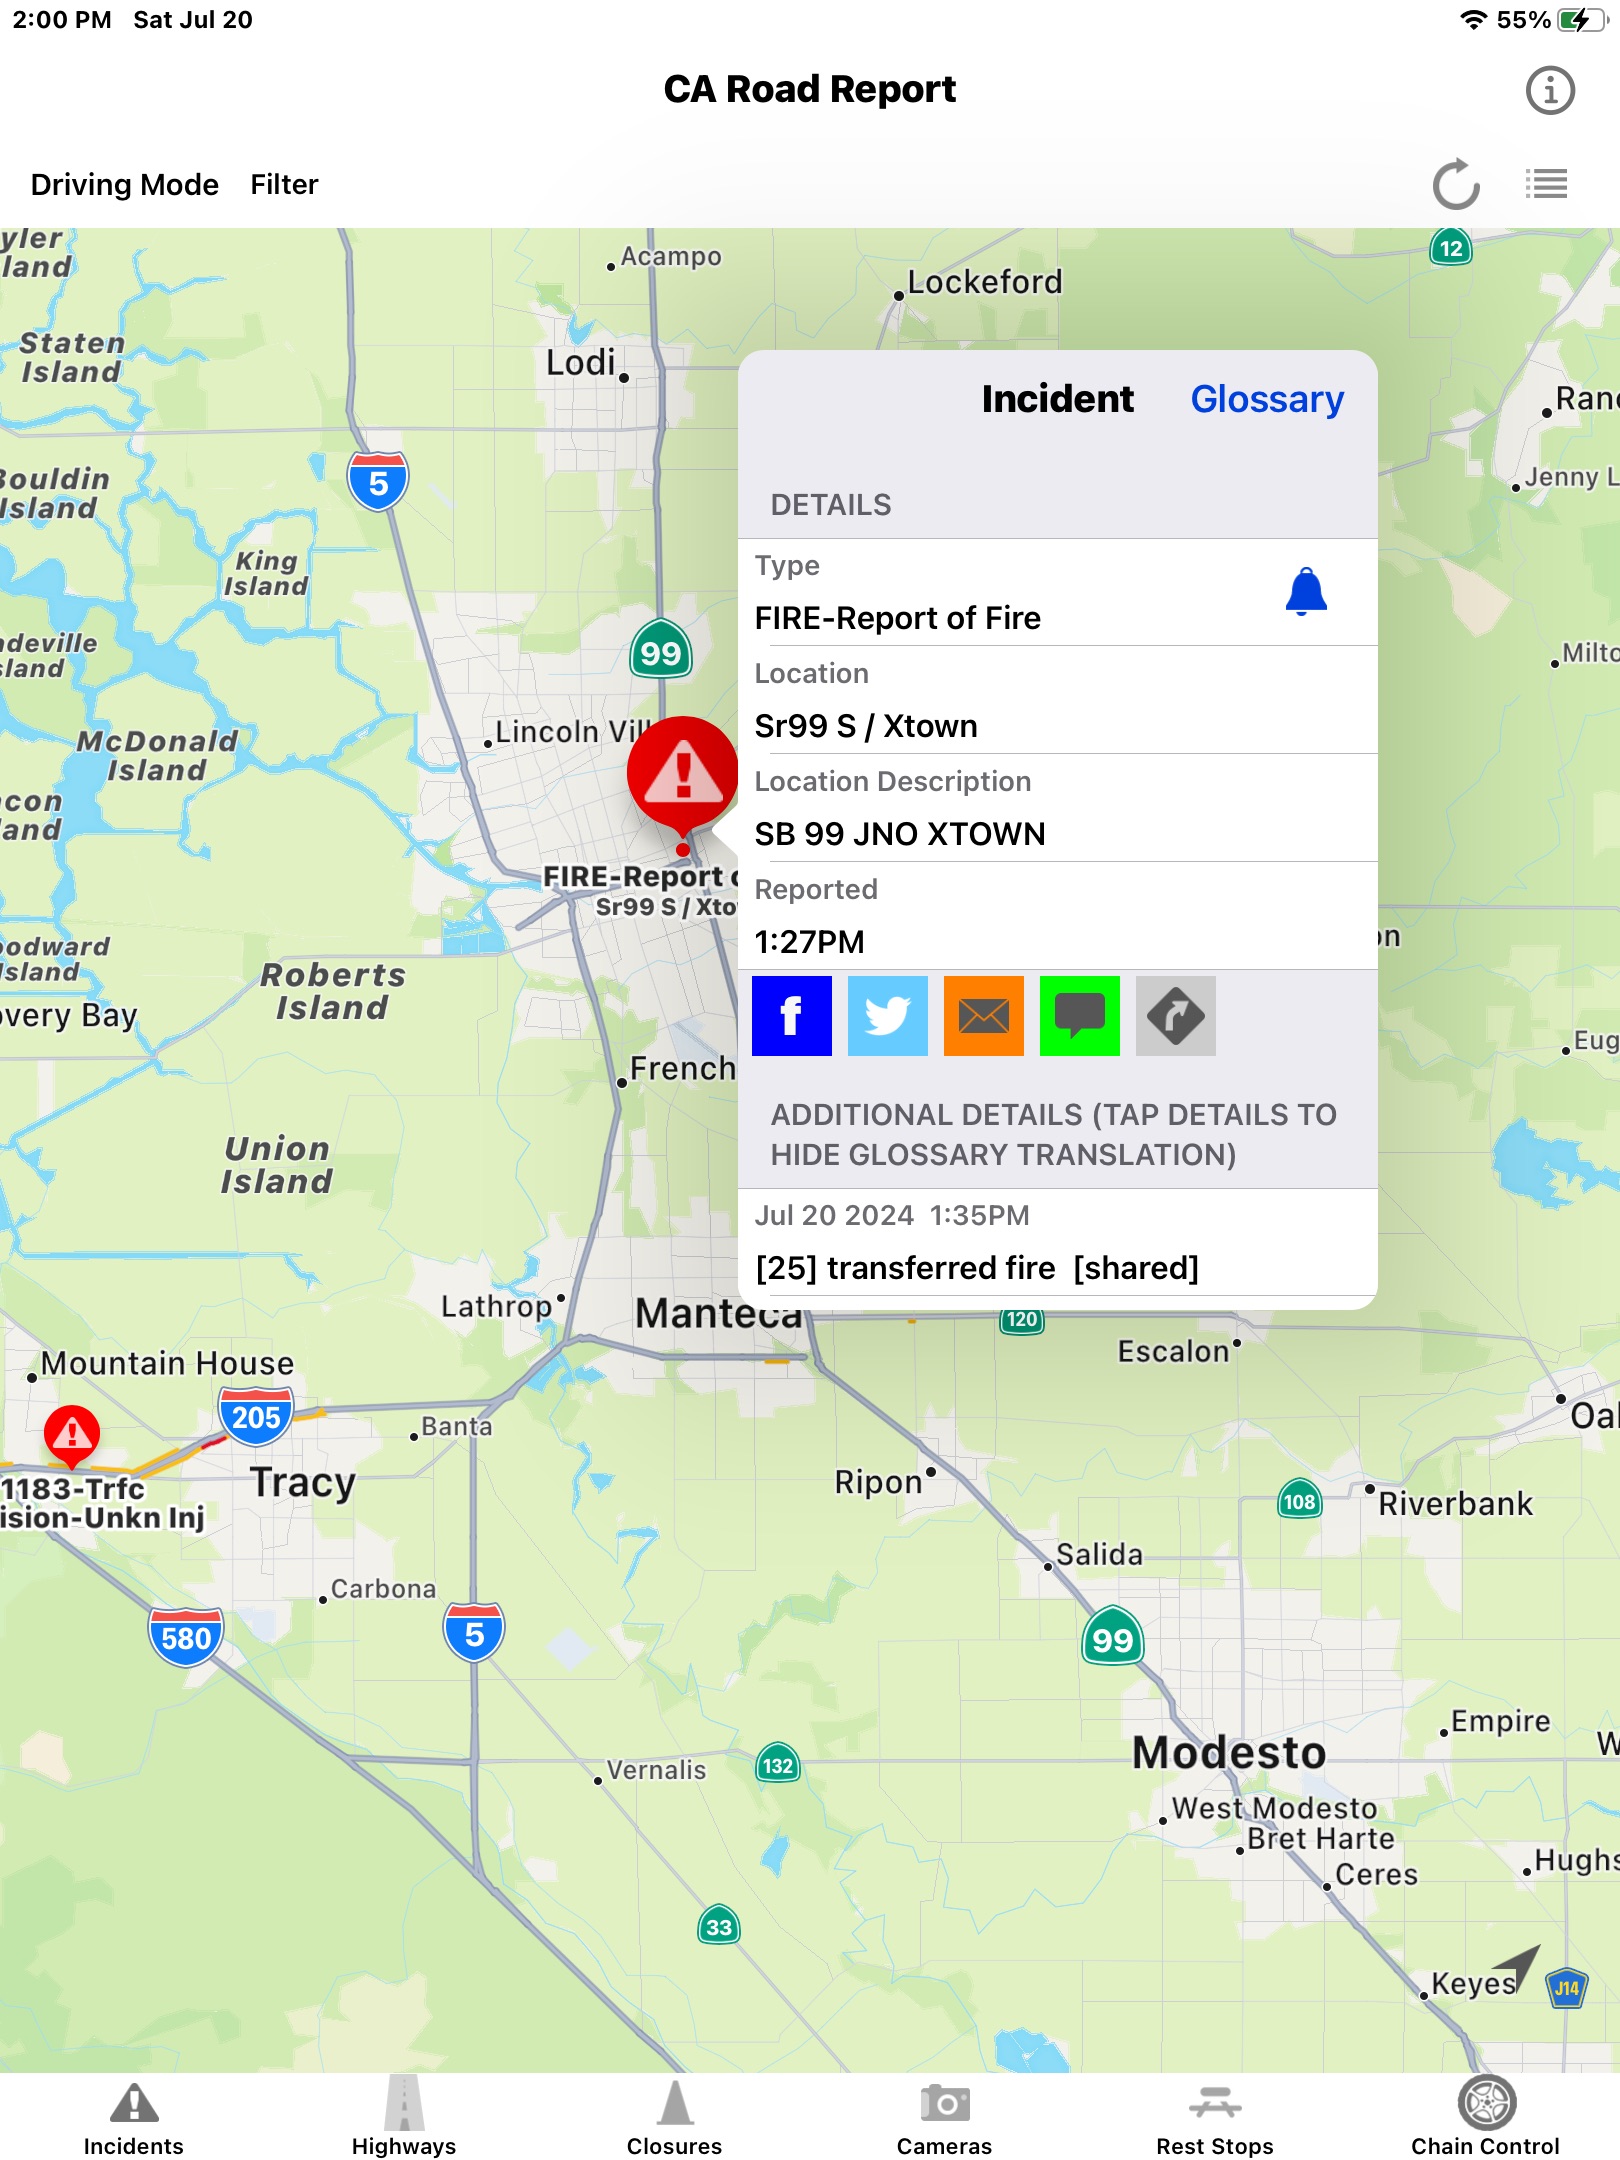Viewport: 1620px width, 2160px height.
Task: Tap the Interstate 5 shield near Carbona
Action: [474, 1634]
